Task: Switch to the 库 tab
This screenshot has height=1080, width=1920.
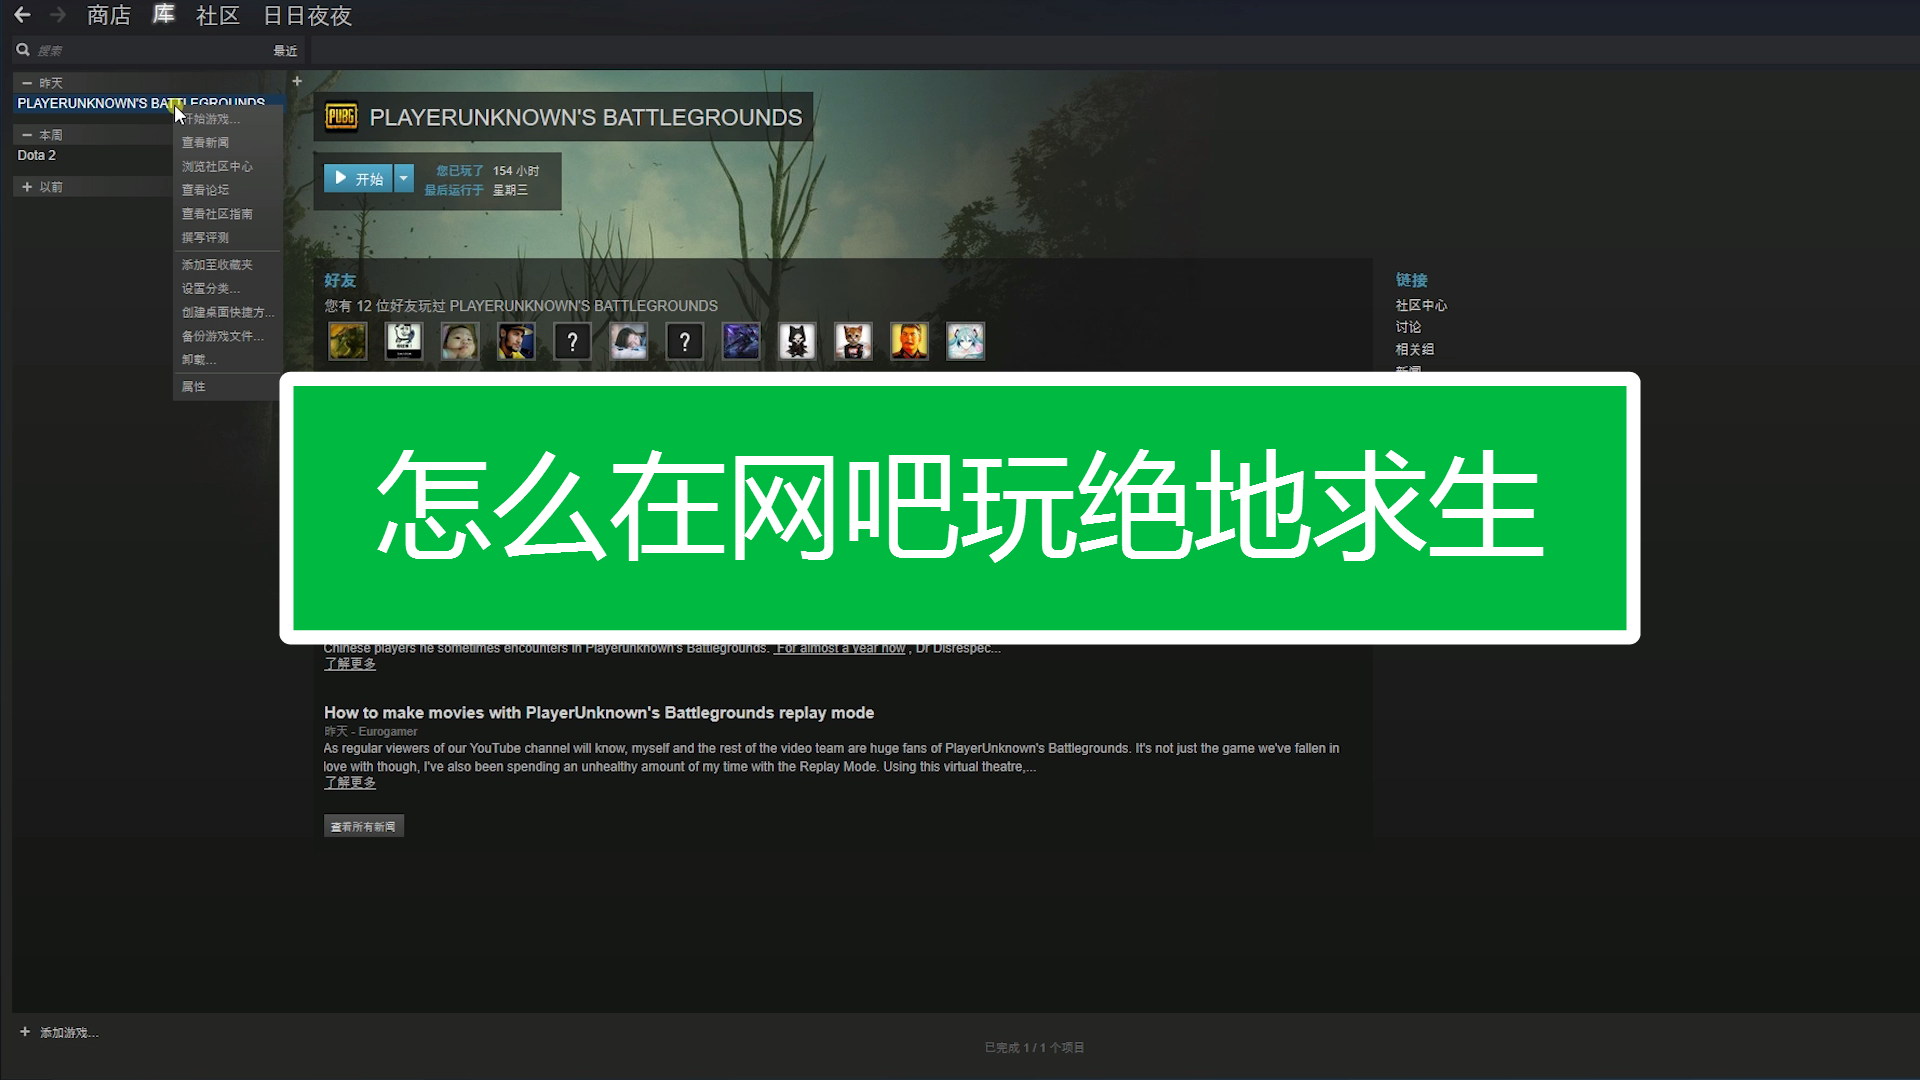Action: tap(164, 15)
